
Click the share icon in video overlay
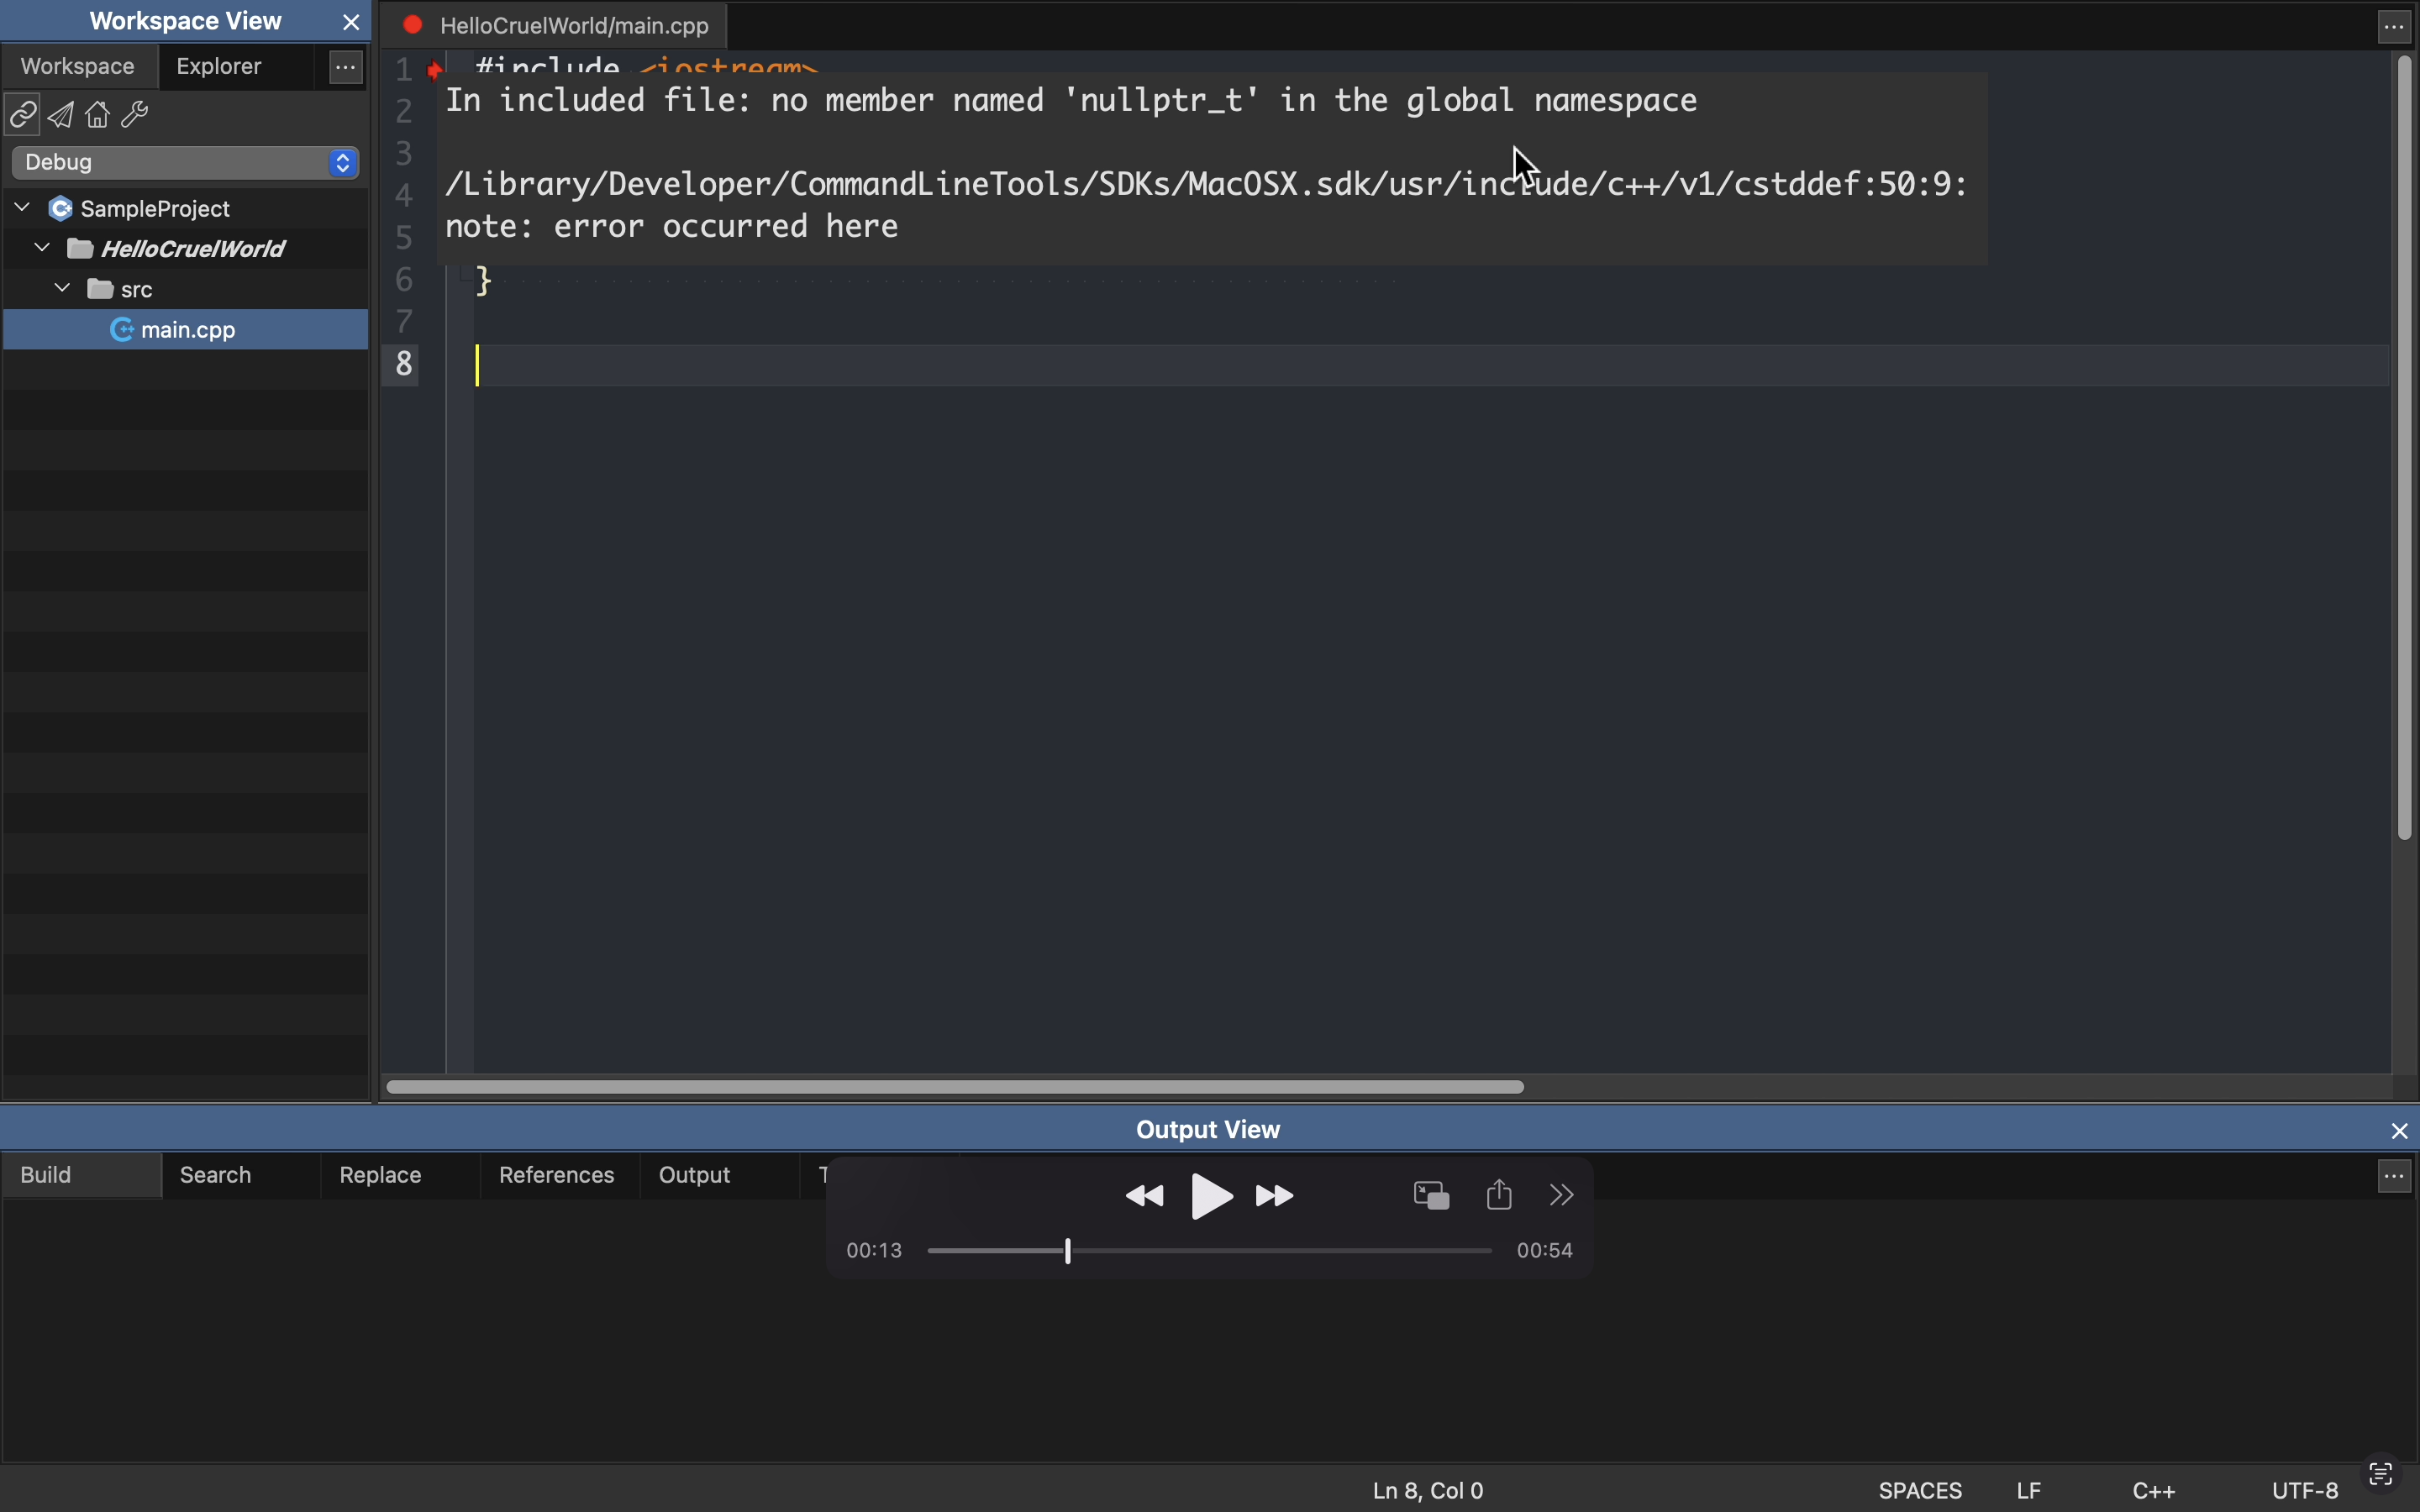click(x=1501, y=1195)
